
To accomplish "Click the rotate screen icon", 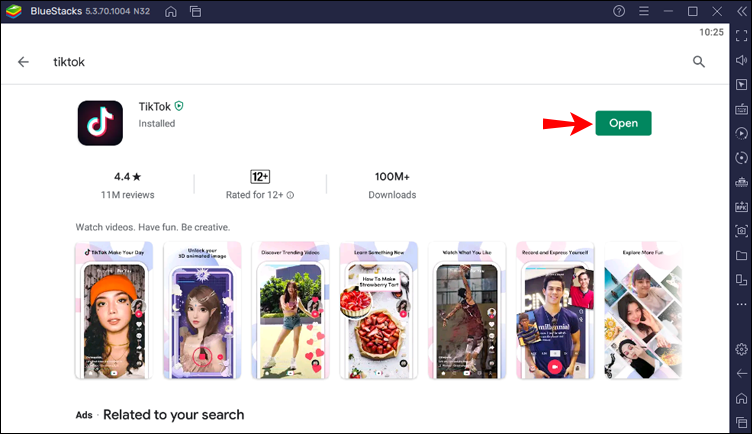I will (x=741, y=158).
